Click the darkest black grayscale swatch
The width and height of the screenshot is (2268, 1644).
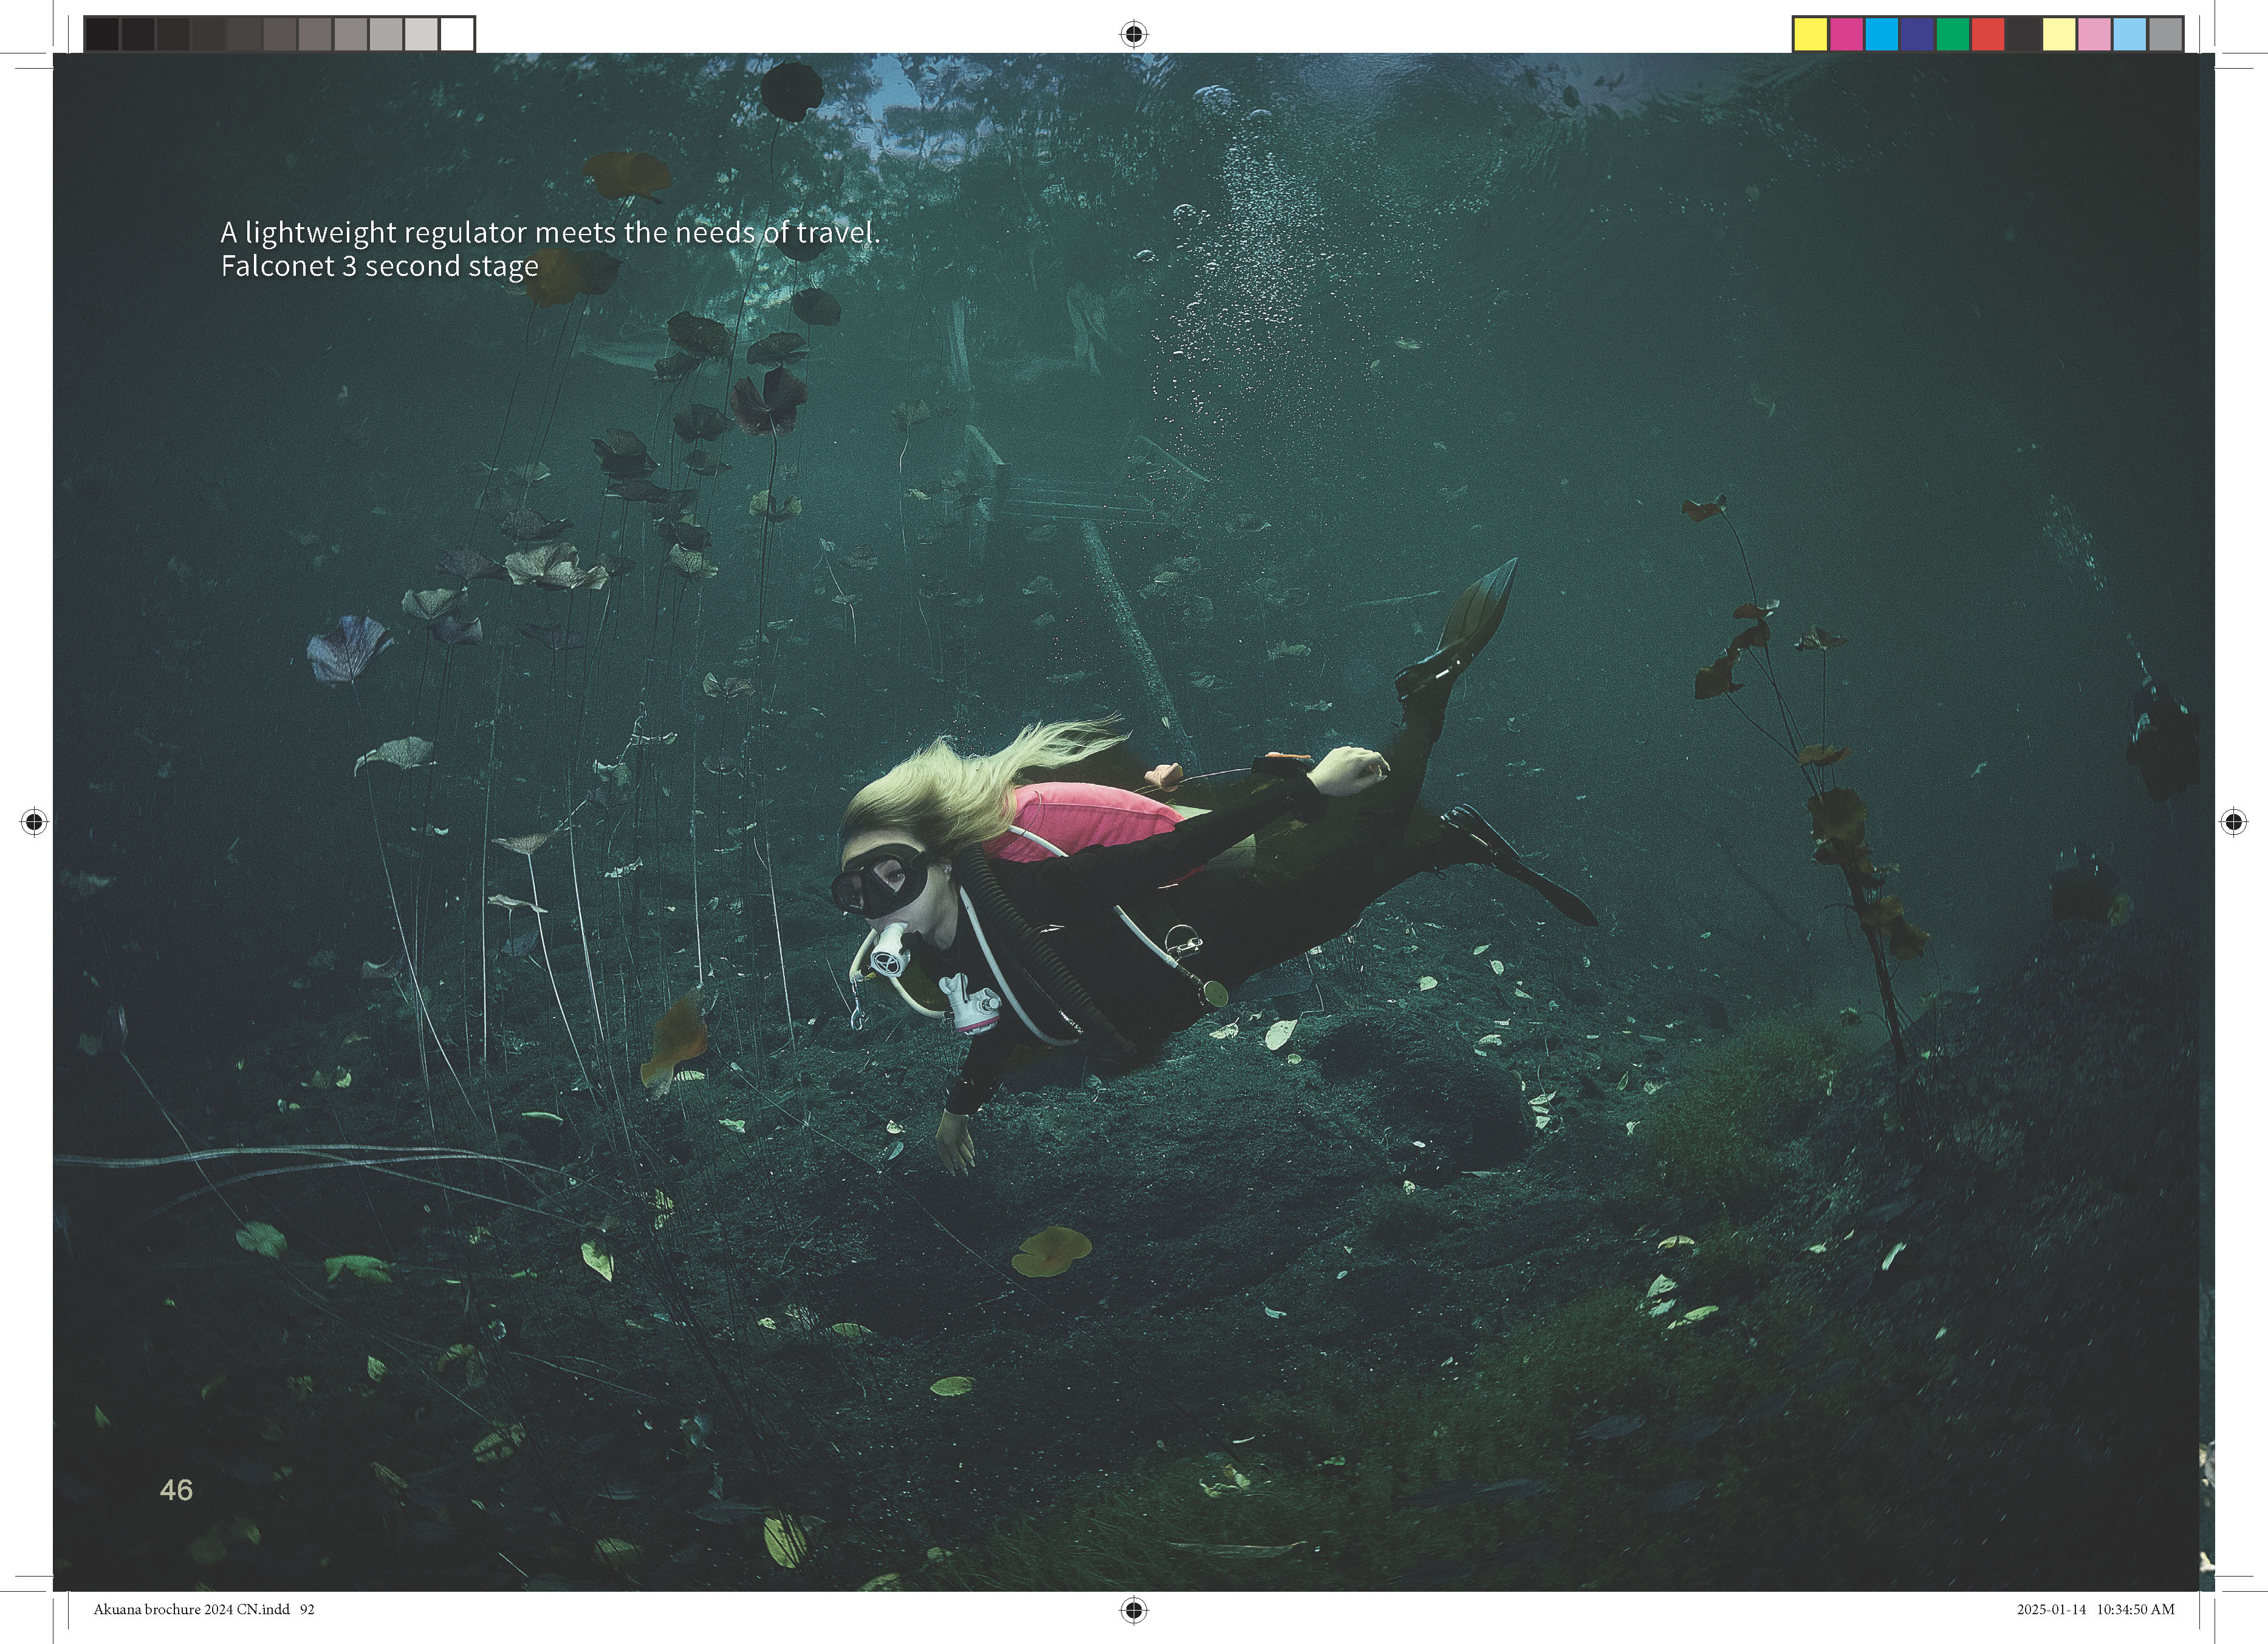tap(102, 34)
